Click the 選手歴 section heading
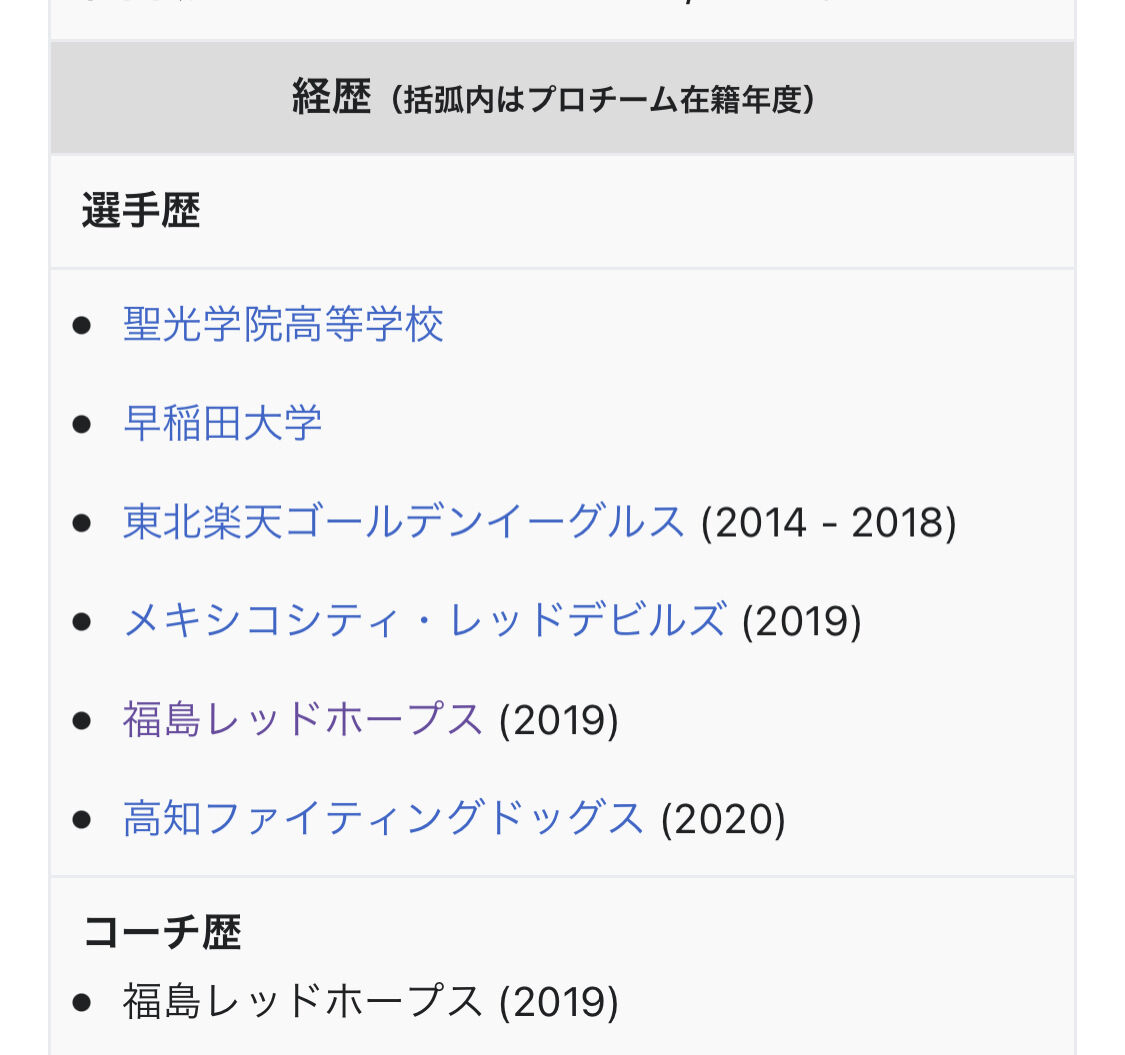 click(141, 210)
